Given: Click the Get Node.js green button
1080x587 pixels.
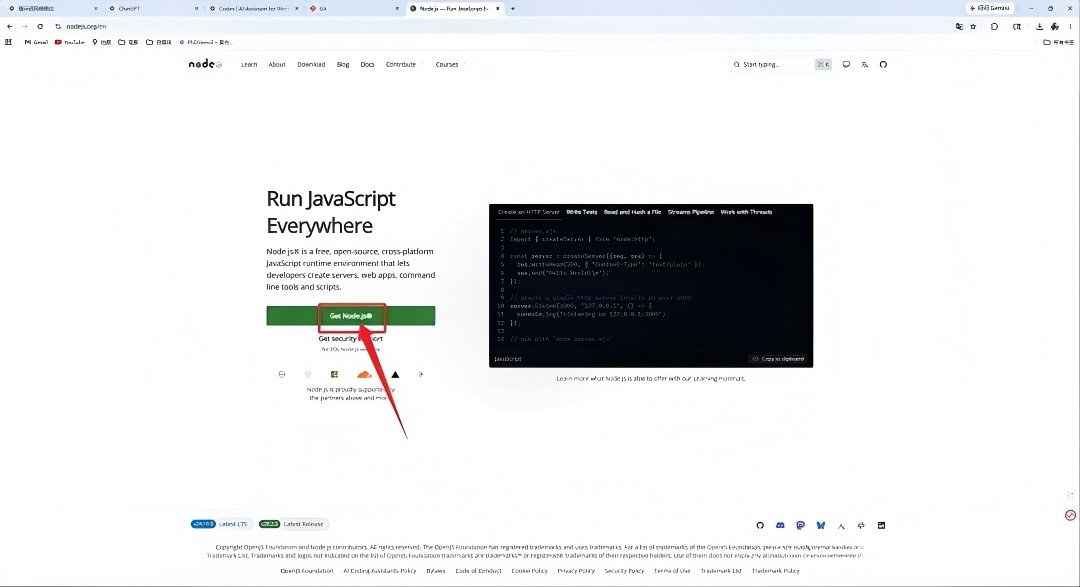Looking at the screenshot, I should [351, 316].
